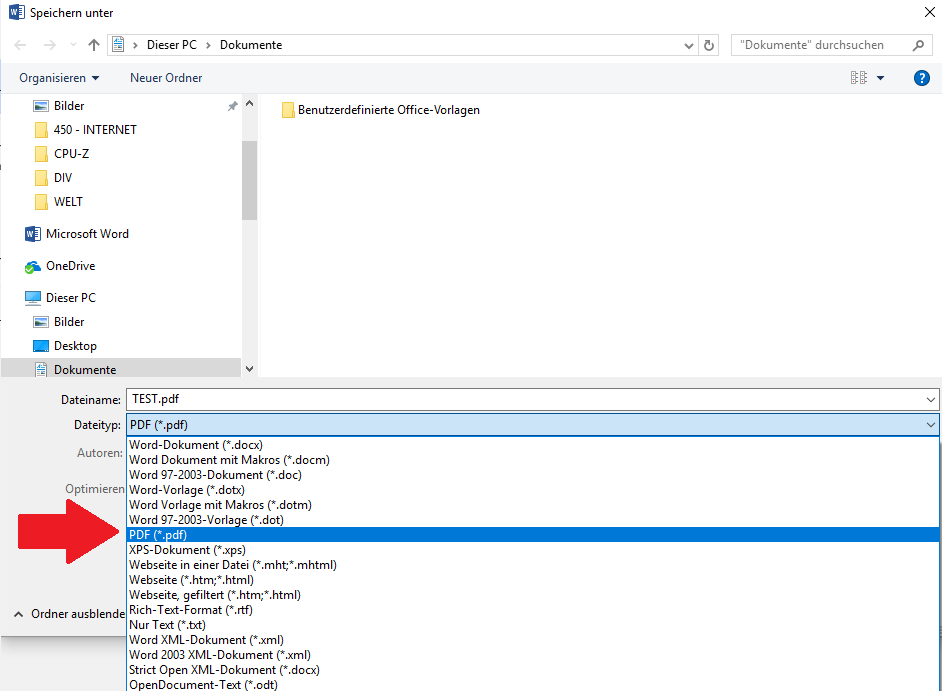Go up one folder level arrow
Image resolution: width=942 pixels, height=691 pixels.
pos(94,45)
